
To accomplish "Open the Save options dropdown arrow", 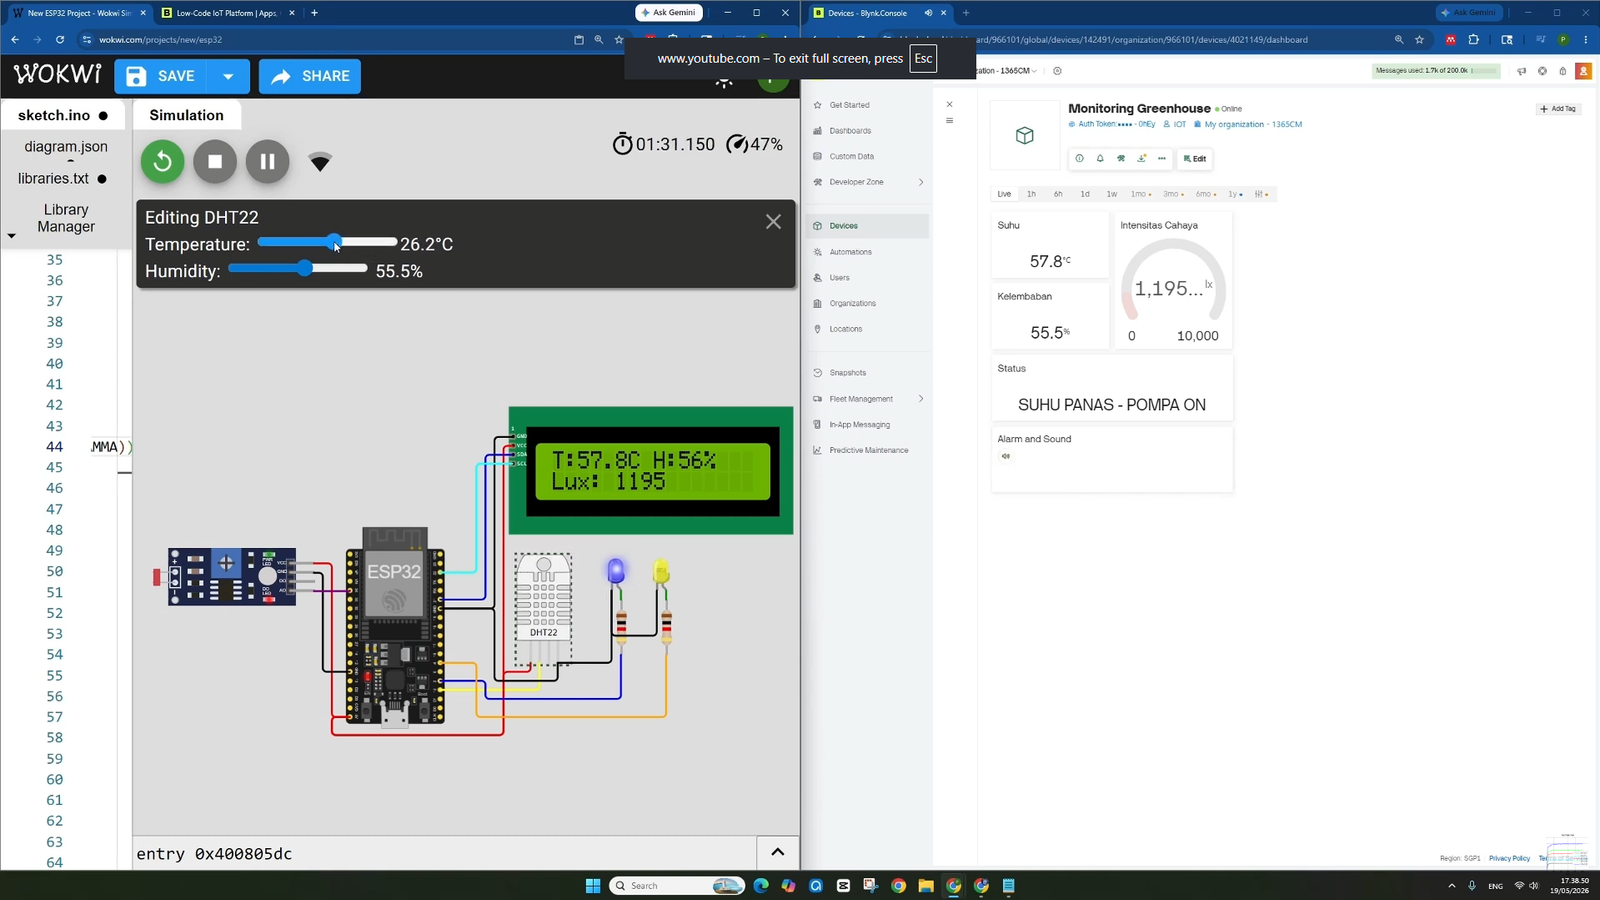I will (228, 76).
